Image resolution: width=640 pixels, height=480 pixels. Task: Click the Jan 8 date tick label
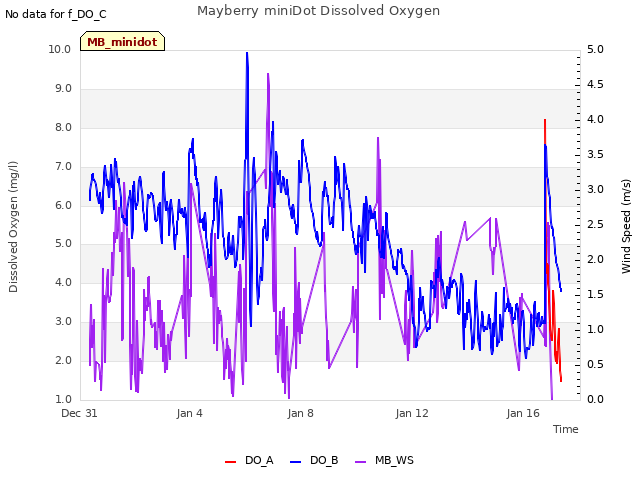(x=300, y=413)
